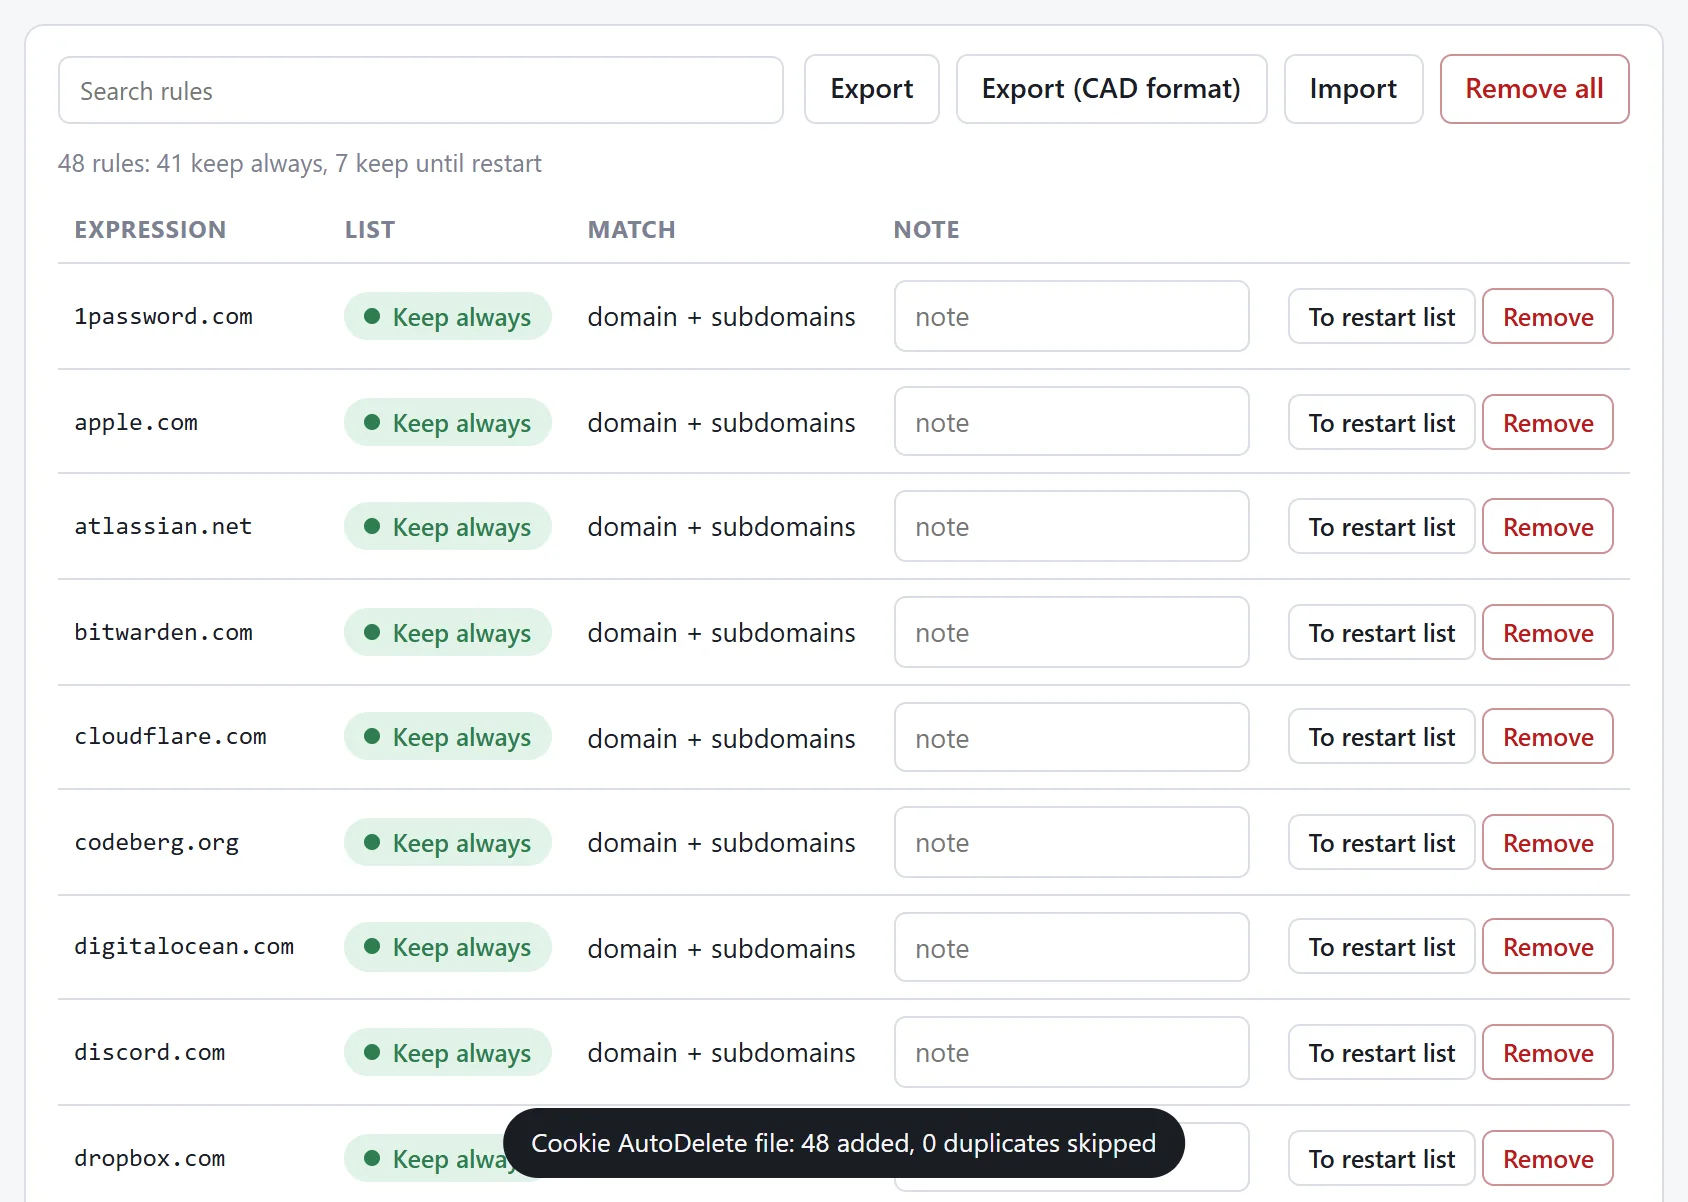
Task: Click the Search rules input field
Action: pyautogui.click(x=421, y=90)
